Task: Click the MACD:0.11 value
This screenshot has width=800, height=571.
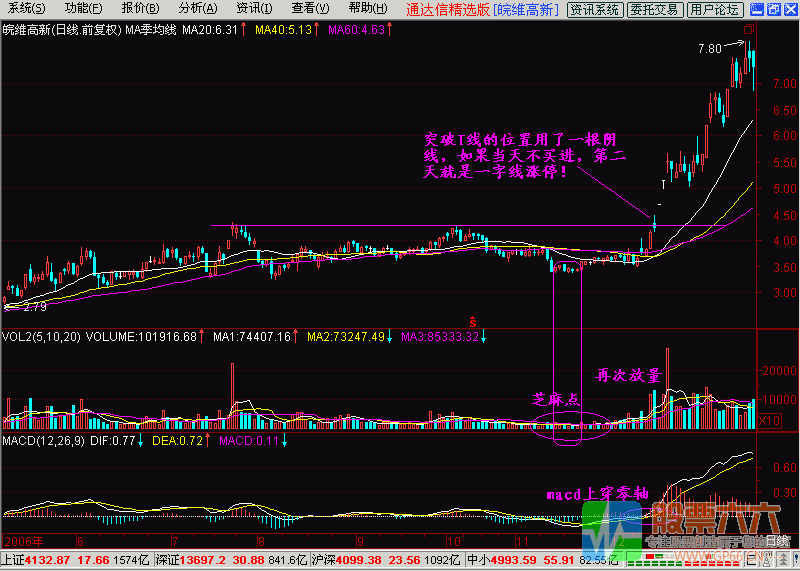Action: tap(248, 441)
